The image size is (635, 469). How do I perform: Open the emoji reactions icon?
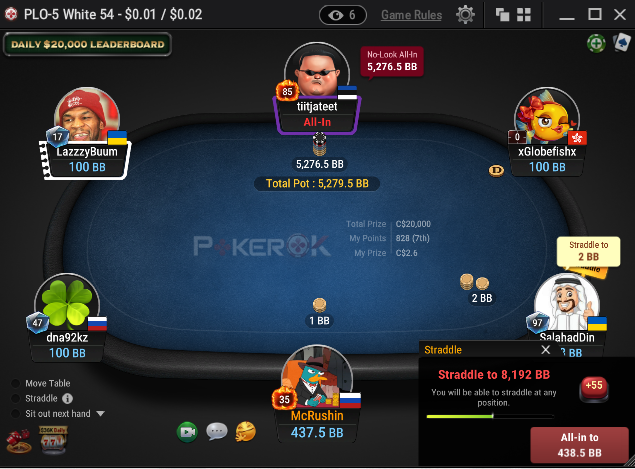[246, 431]
